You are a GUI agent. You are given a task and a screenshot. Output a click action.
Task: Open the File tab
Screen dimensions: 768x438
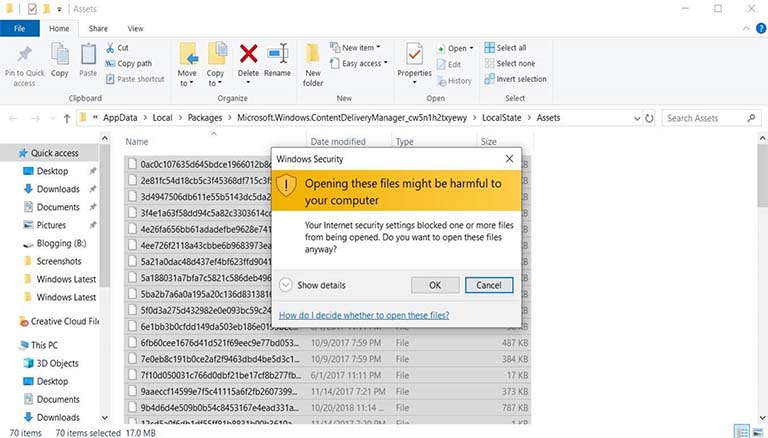(20, 28)
